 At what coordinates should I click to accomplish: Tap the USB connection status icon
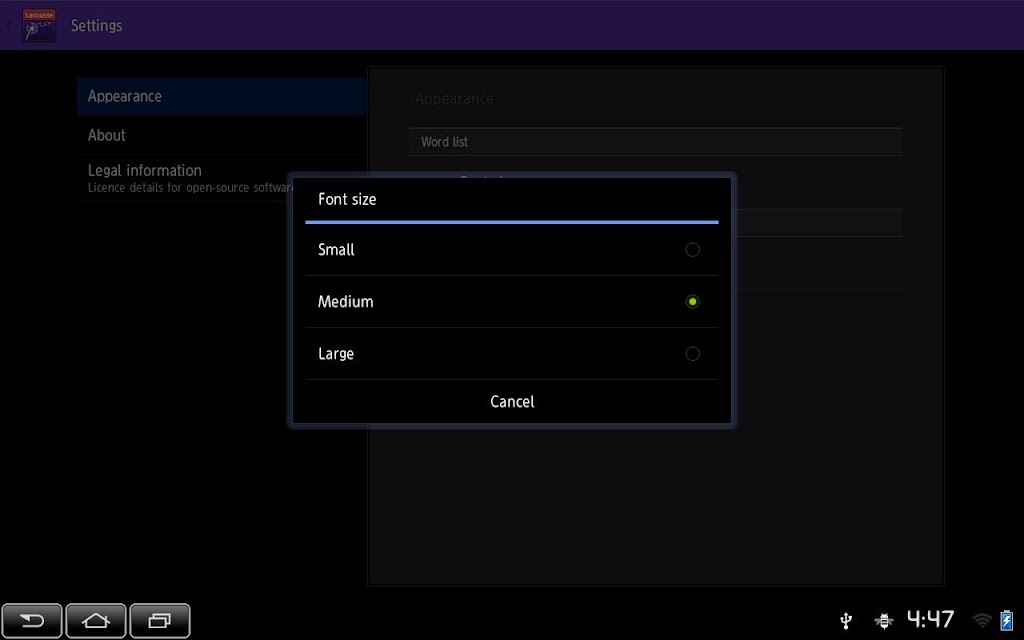(x=846, y=620)
